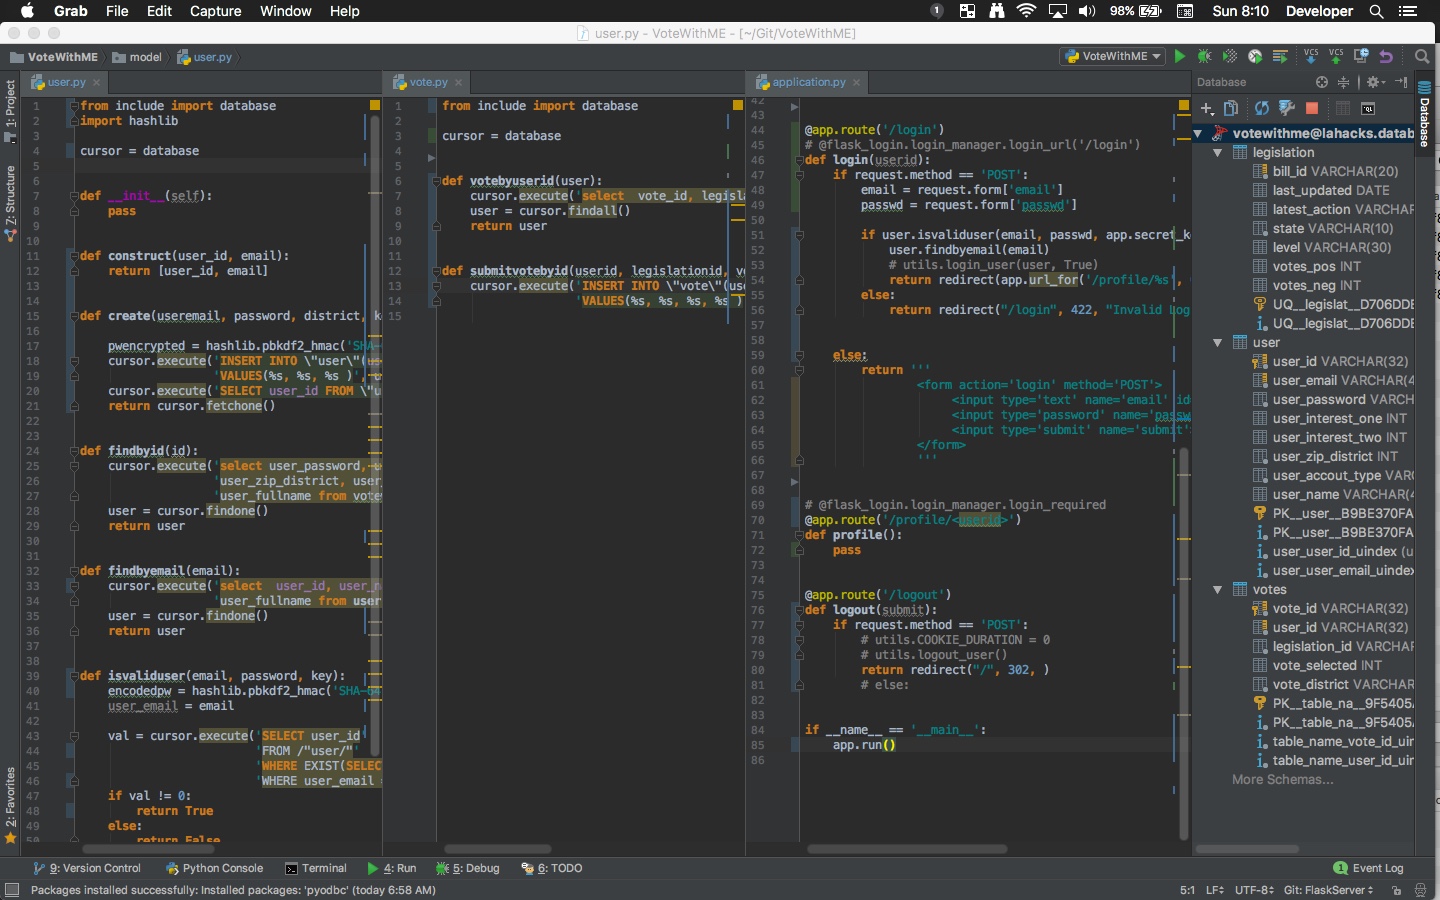The image size is (1440, 900).
Task: Revert changes with the purple undo arrow
Action: 1386,57
